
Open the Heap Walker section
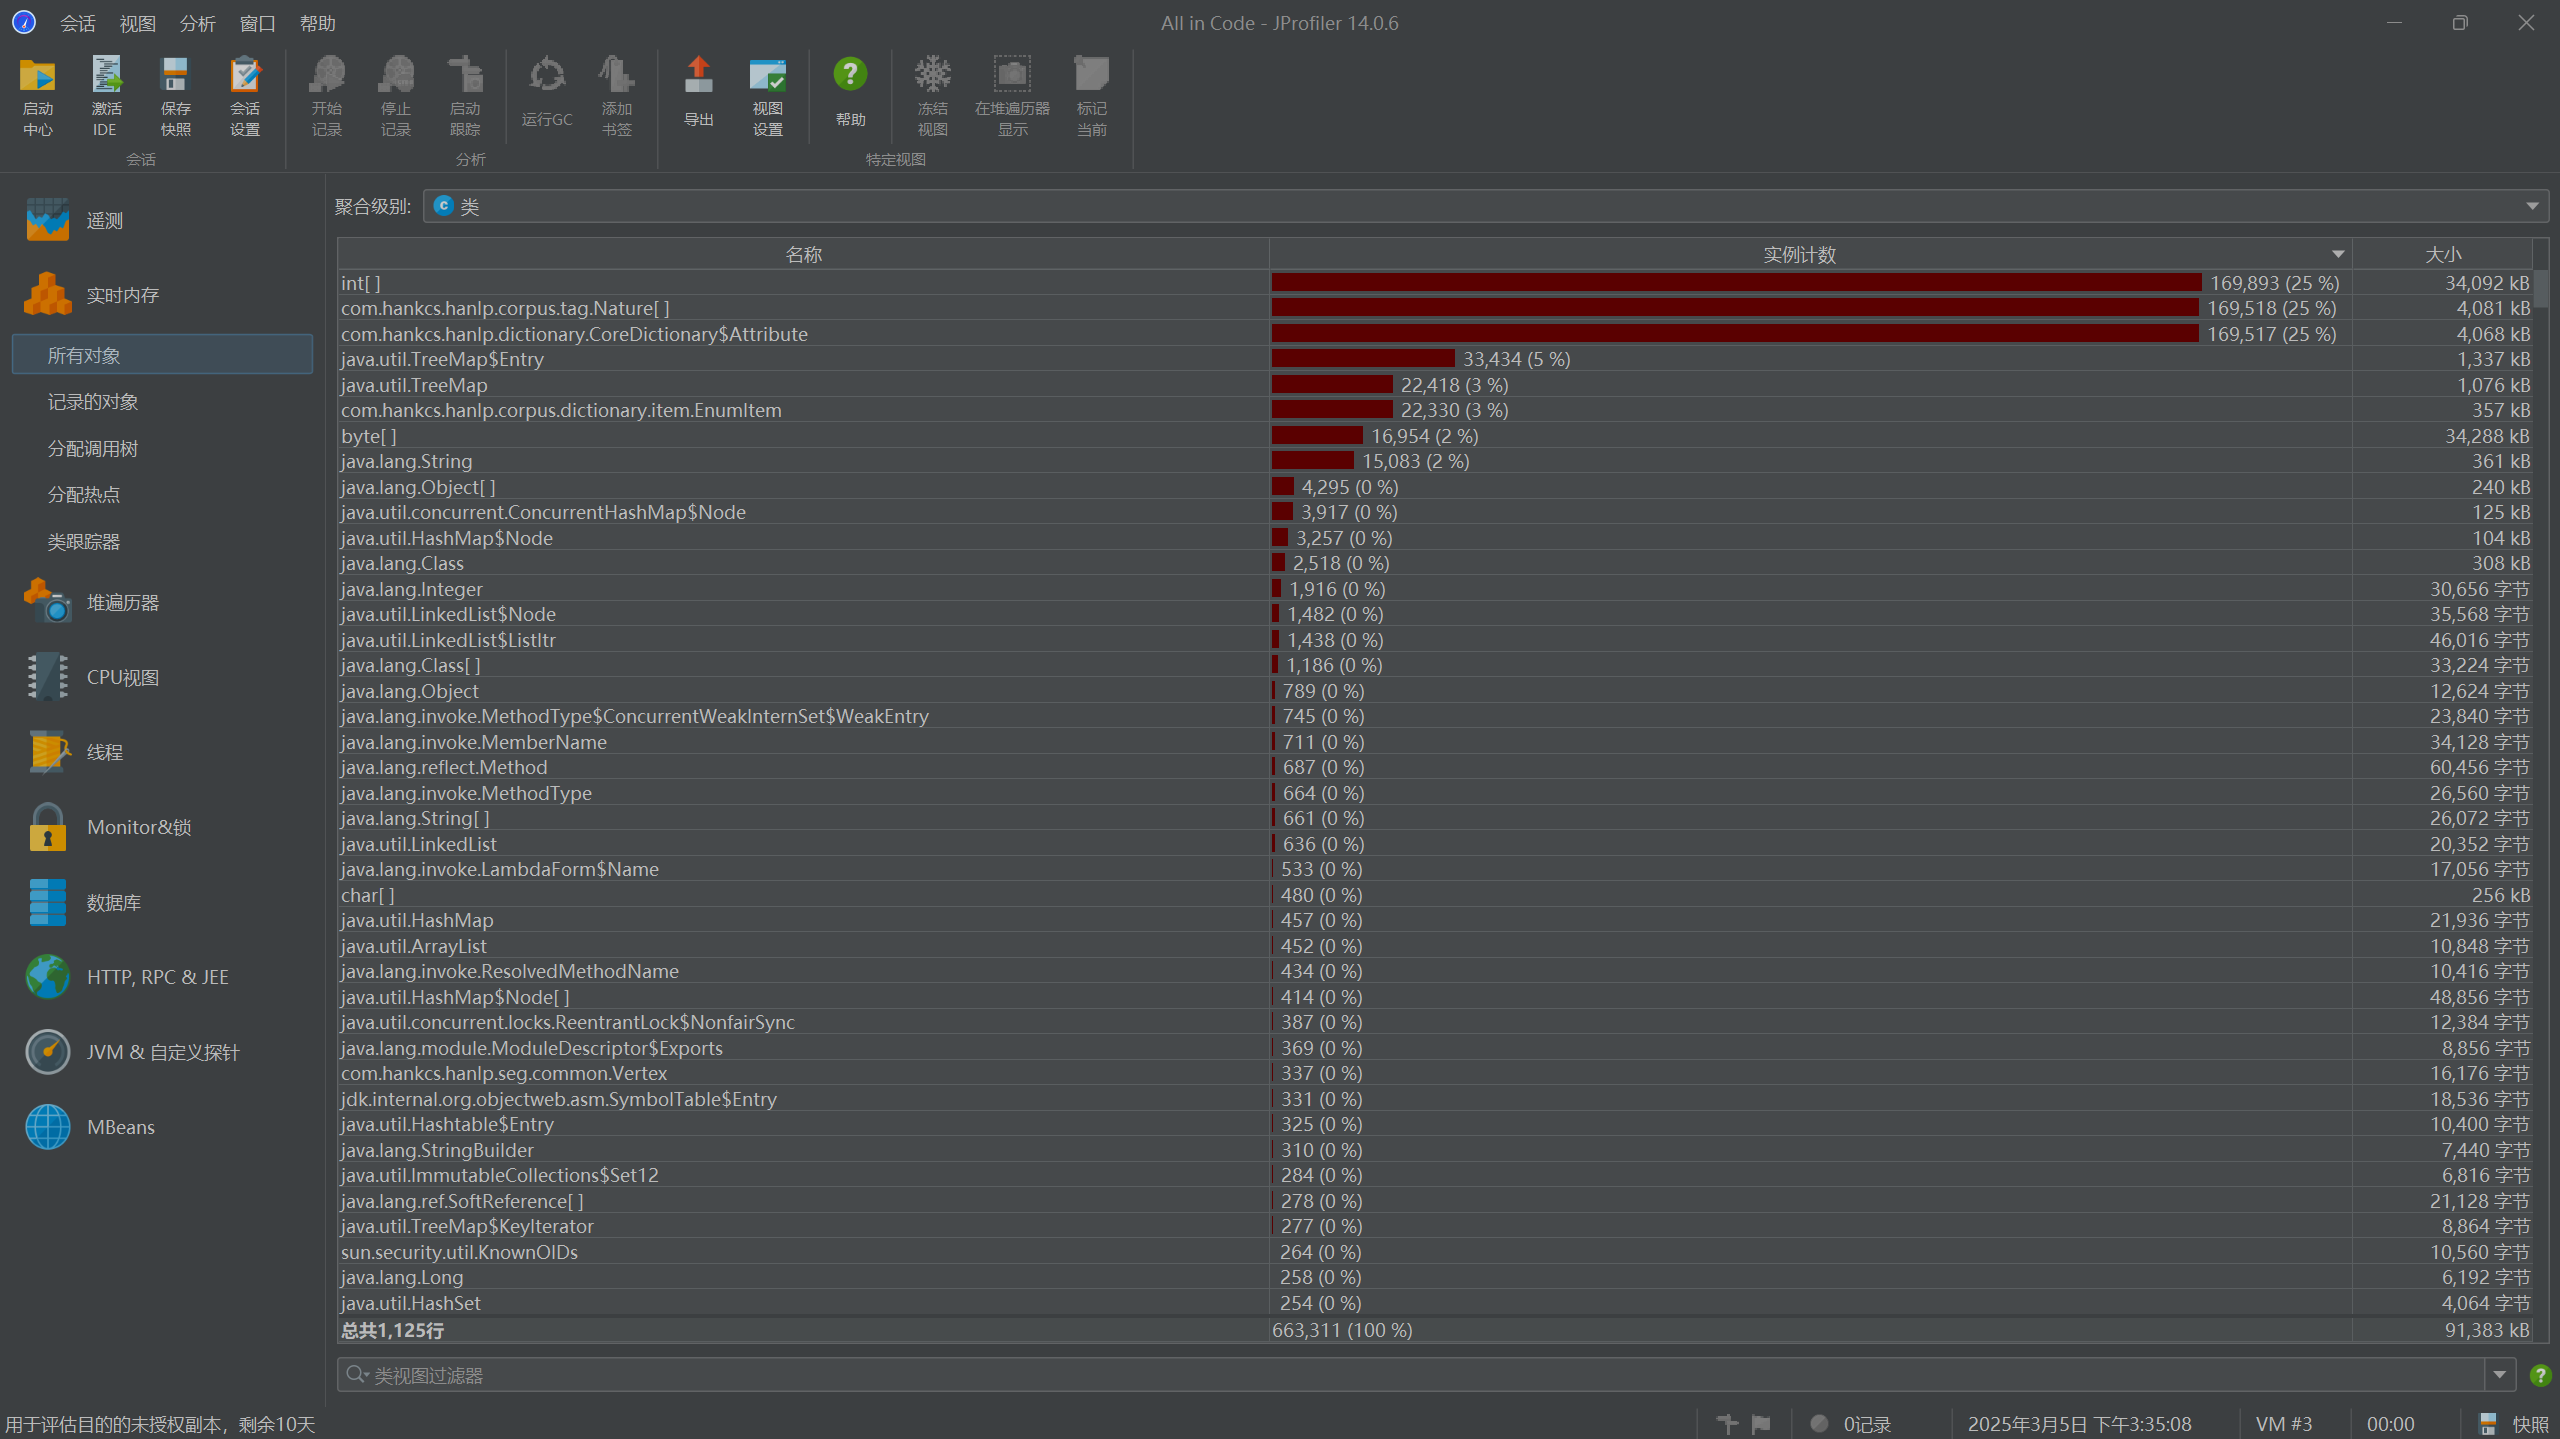(122, 602)
